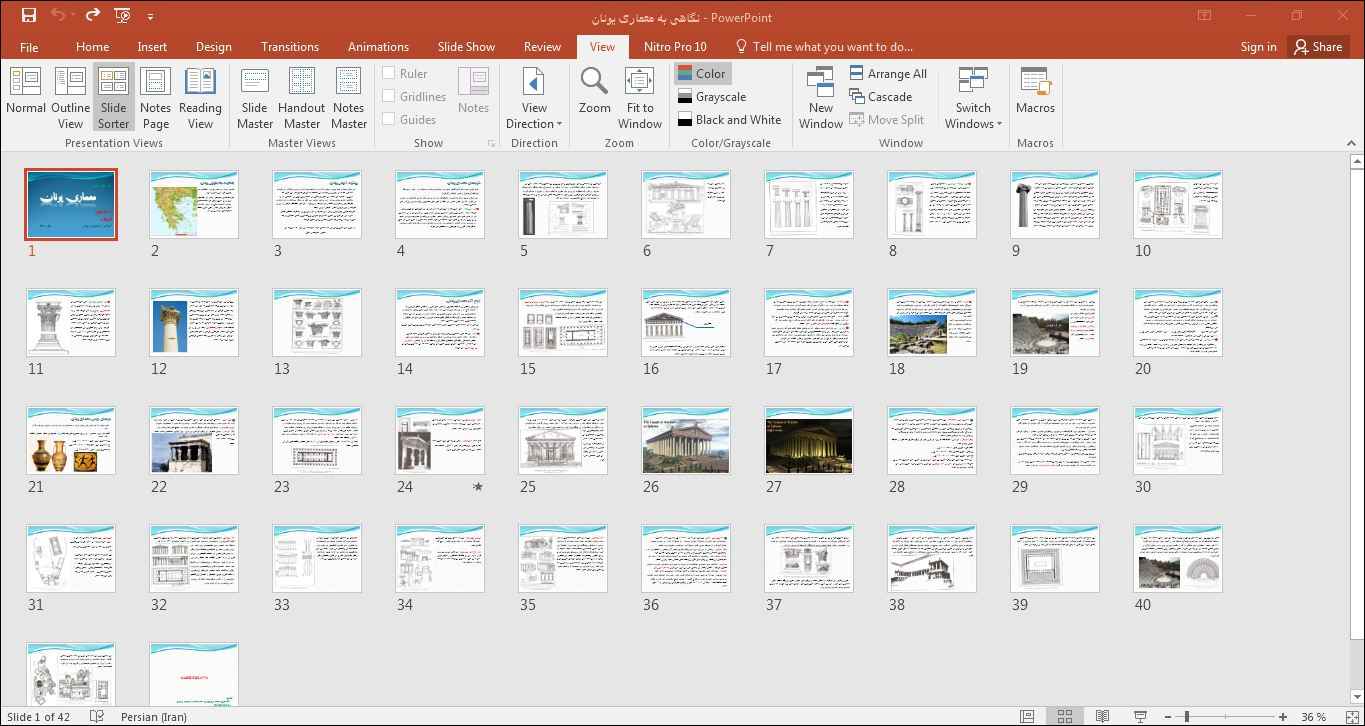Screen dimensions: 1365x726
Task: Switch to the Animations tab
Action: coord(378,46)
